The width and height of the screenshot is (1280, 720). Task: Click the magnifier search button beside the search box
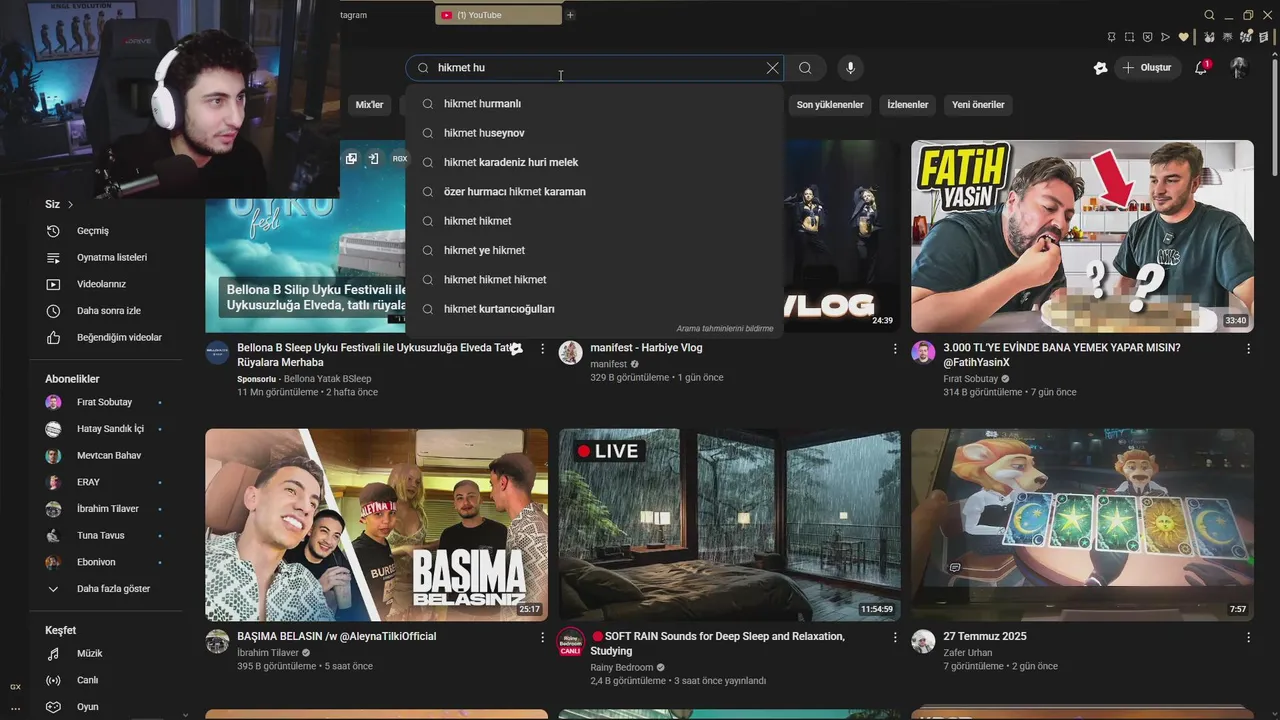click(x=805, y=68)
